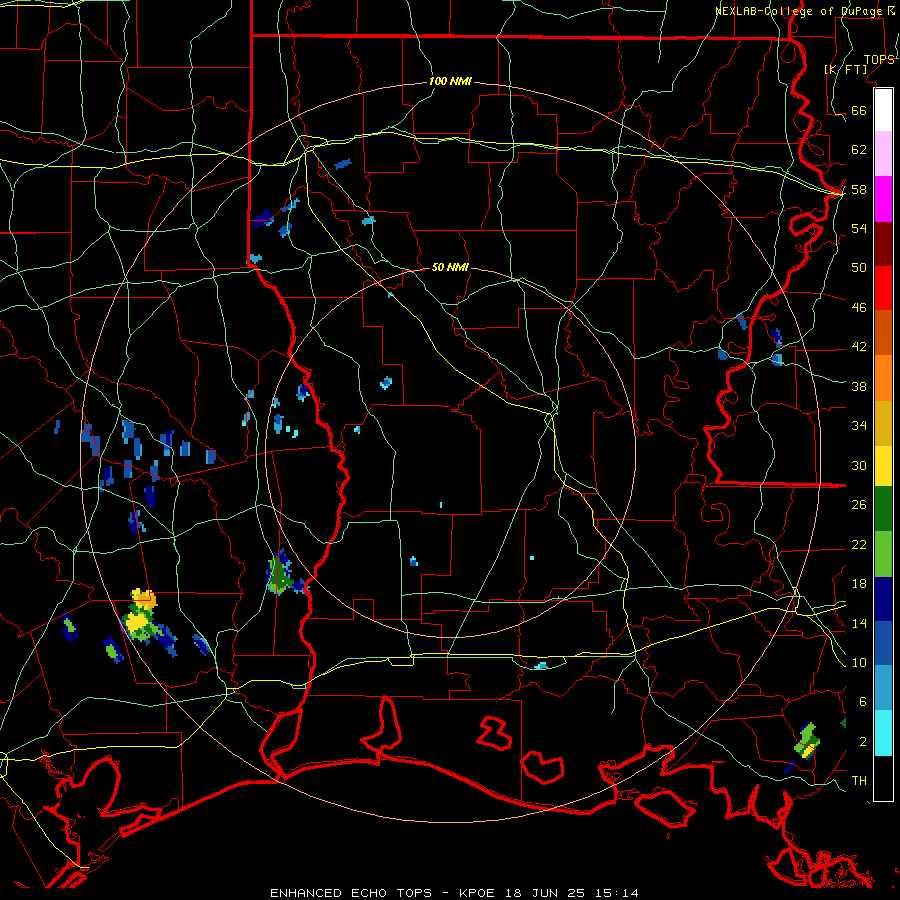Select the bright red legend band

(x=883, y=288)
